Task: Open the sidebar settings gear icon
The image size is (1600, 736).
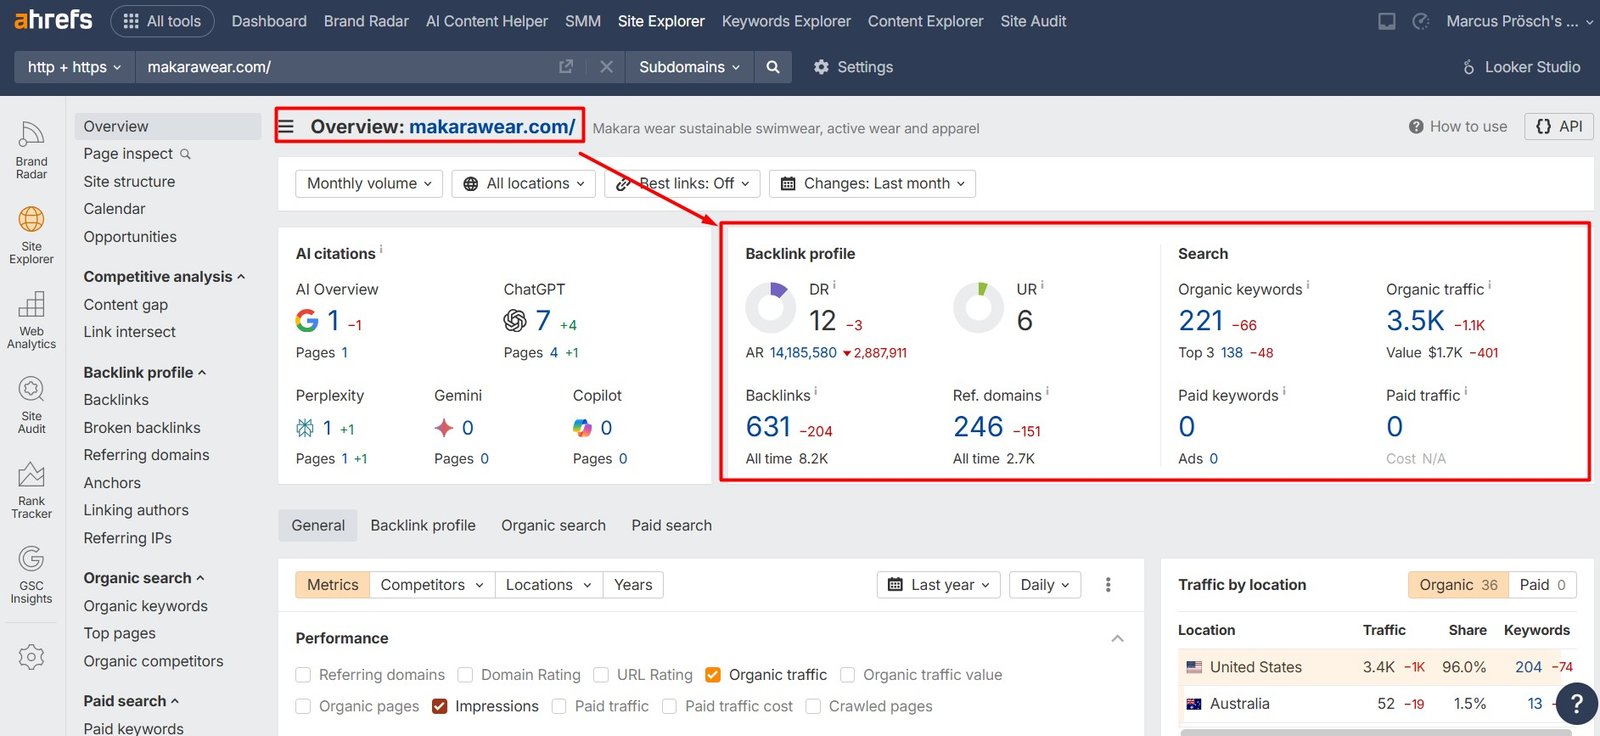Action: click(31, 657)
